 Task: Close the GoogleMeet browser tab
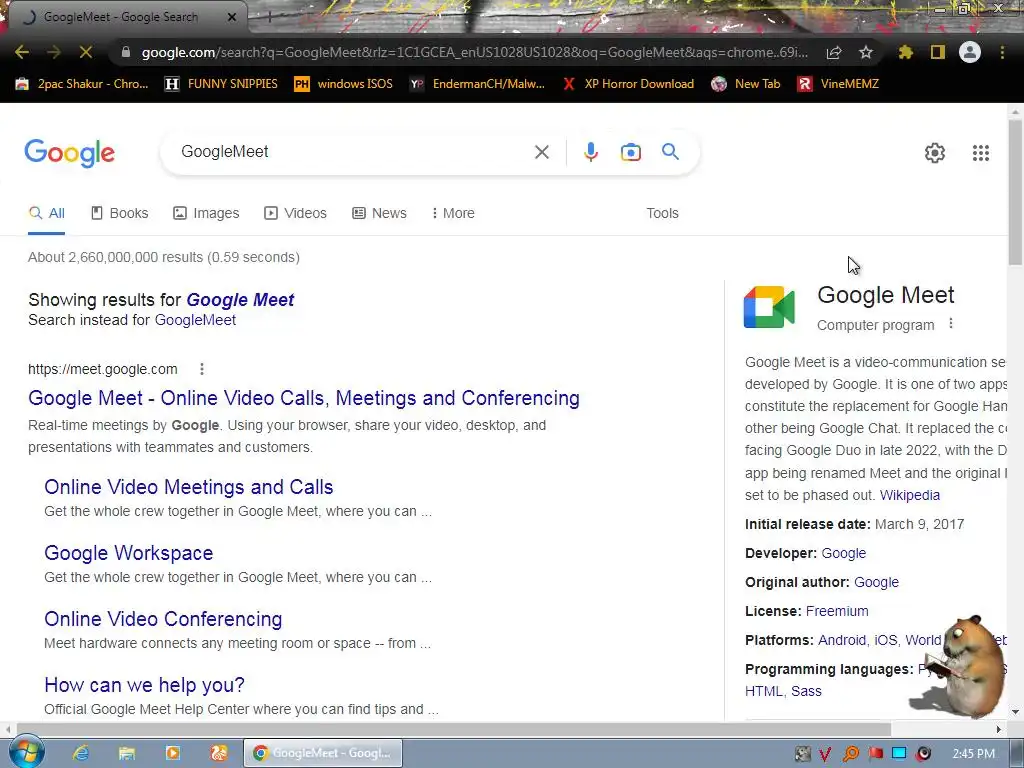tap(232, 17)
